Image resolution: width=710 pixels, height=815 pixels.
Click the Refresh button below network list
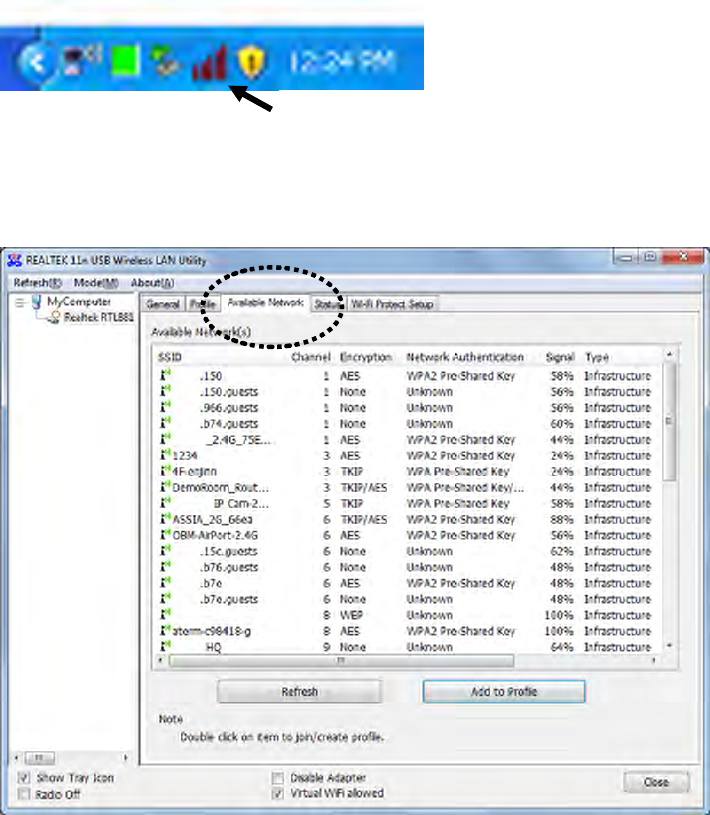[x=299, y=692]
